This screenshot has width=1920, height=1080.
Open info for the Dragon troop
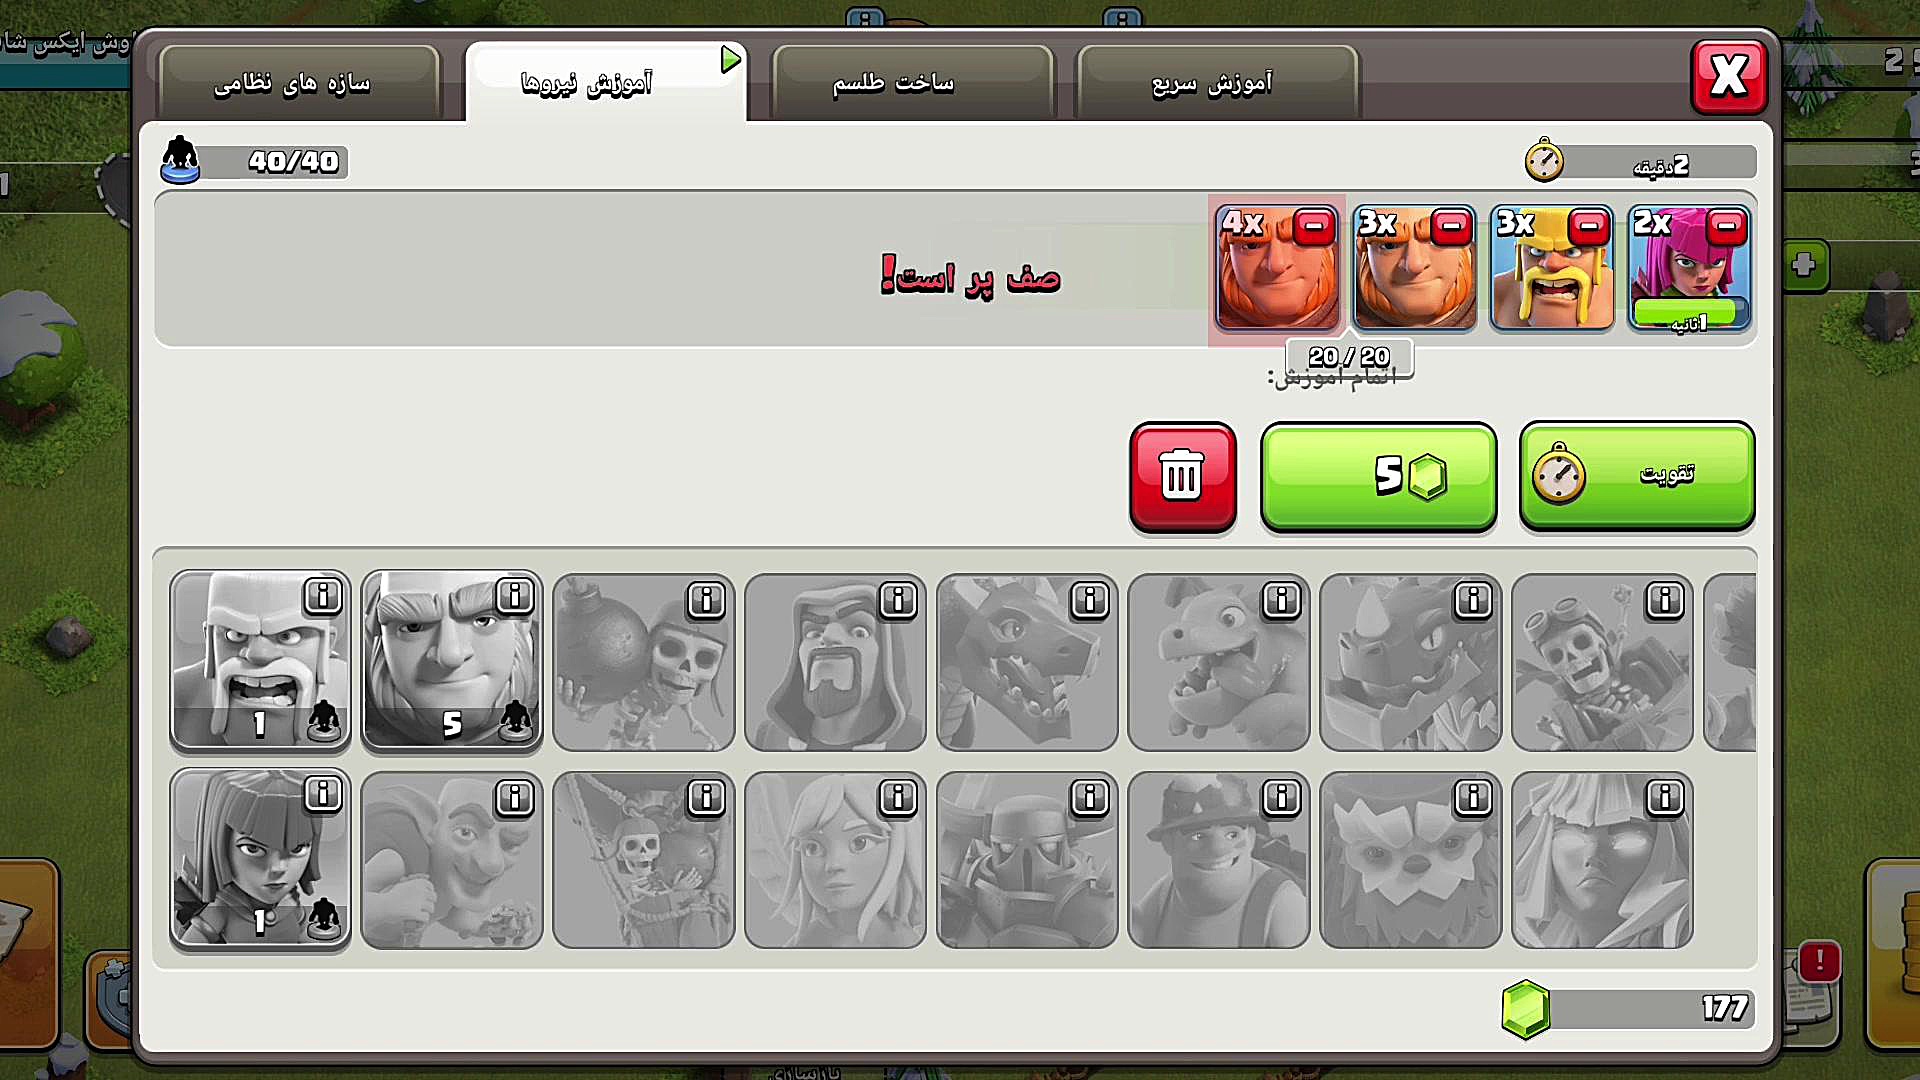(x=1090, y=600)
